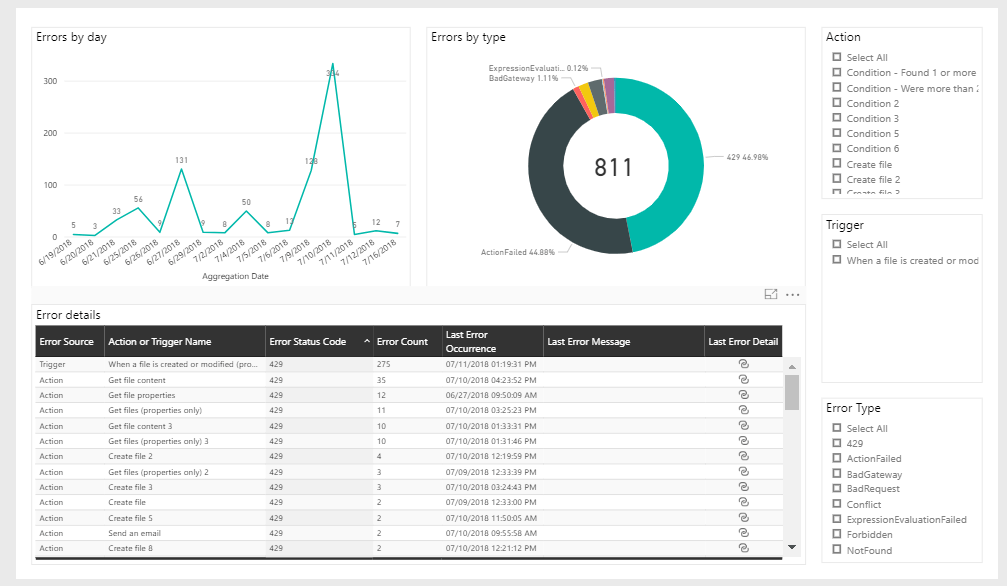Check BadRequest in Error Type filter
The image size is (1007, 586).
click(x=837, y=488)
